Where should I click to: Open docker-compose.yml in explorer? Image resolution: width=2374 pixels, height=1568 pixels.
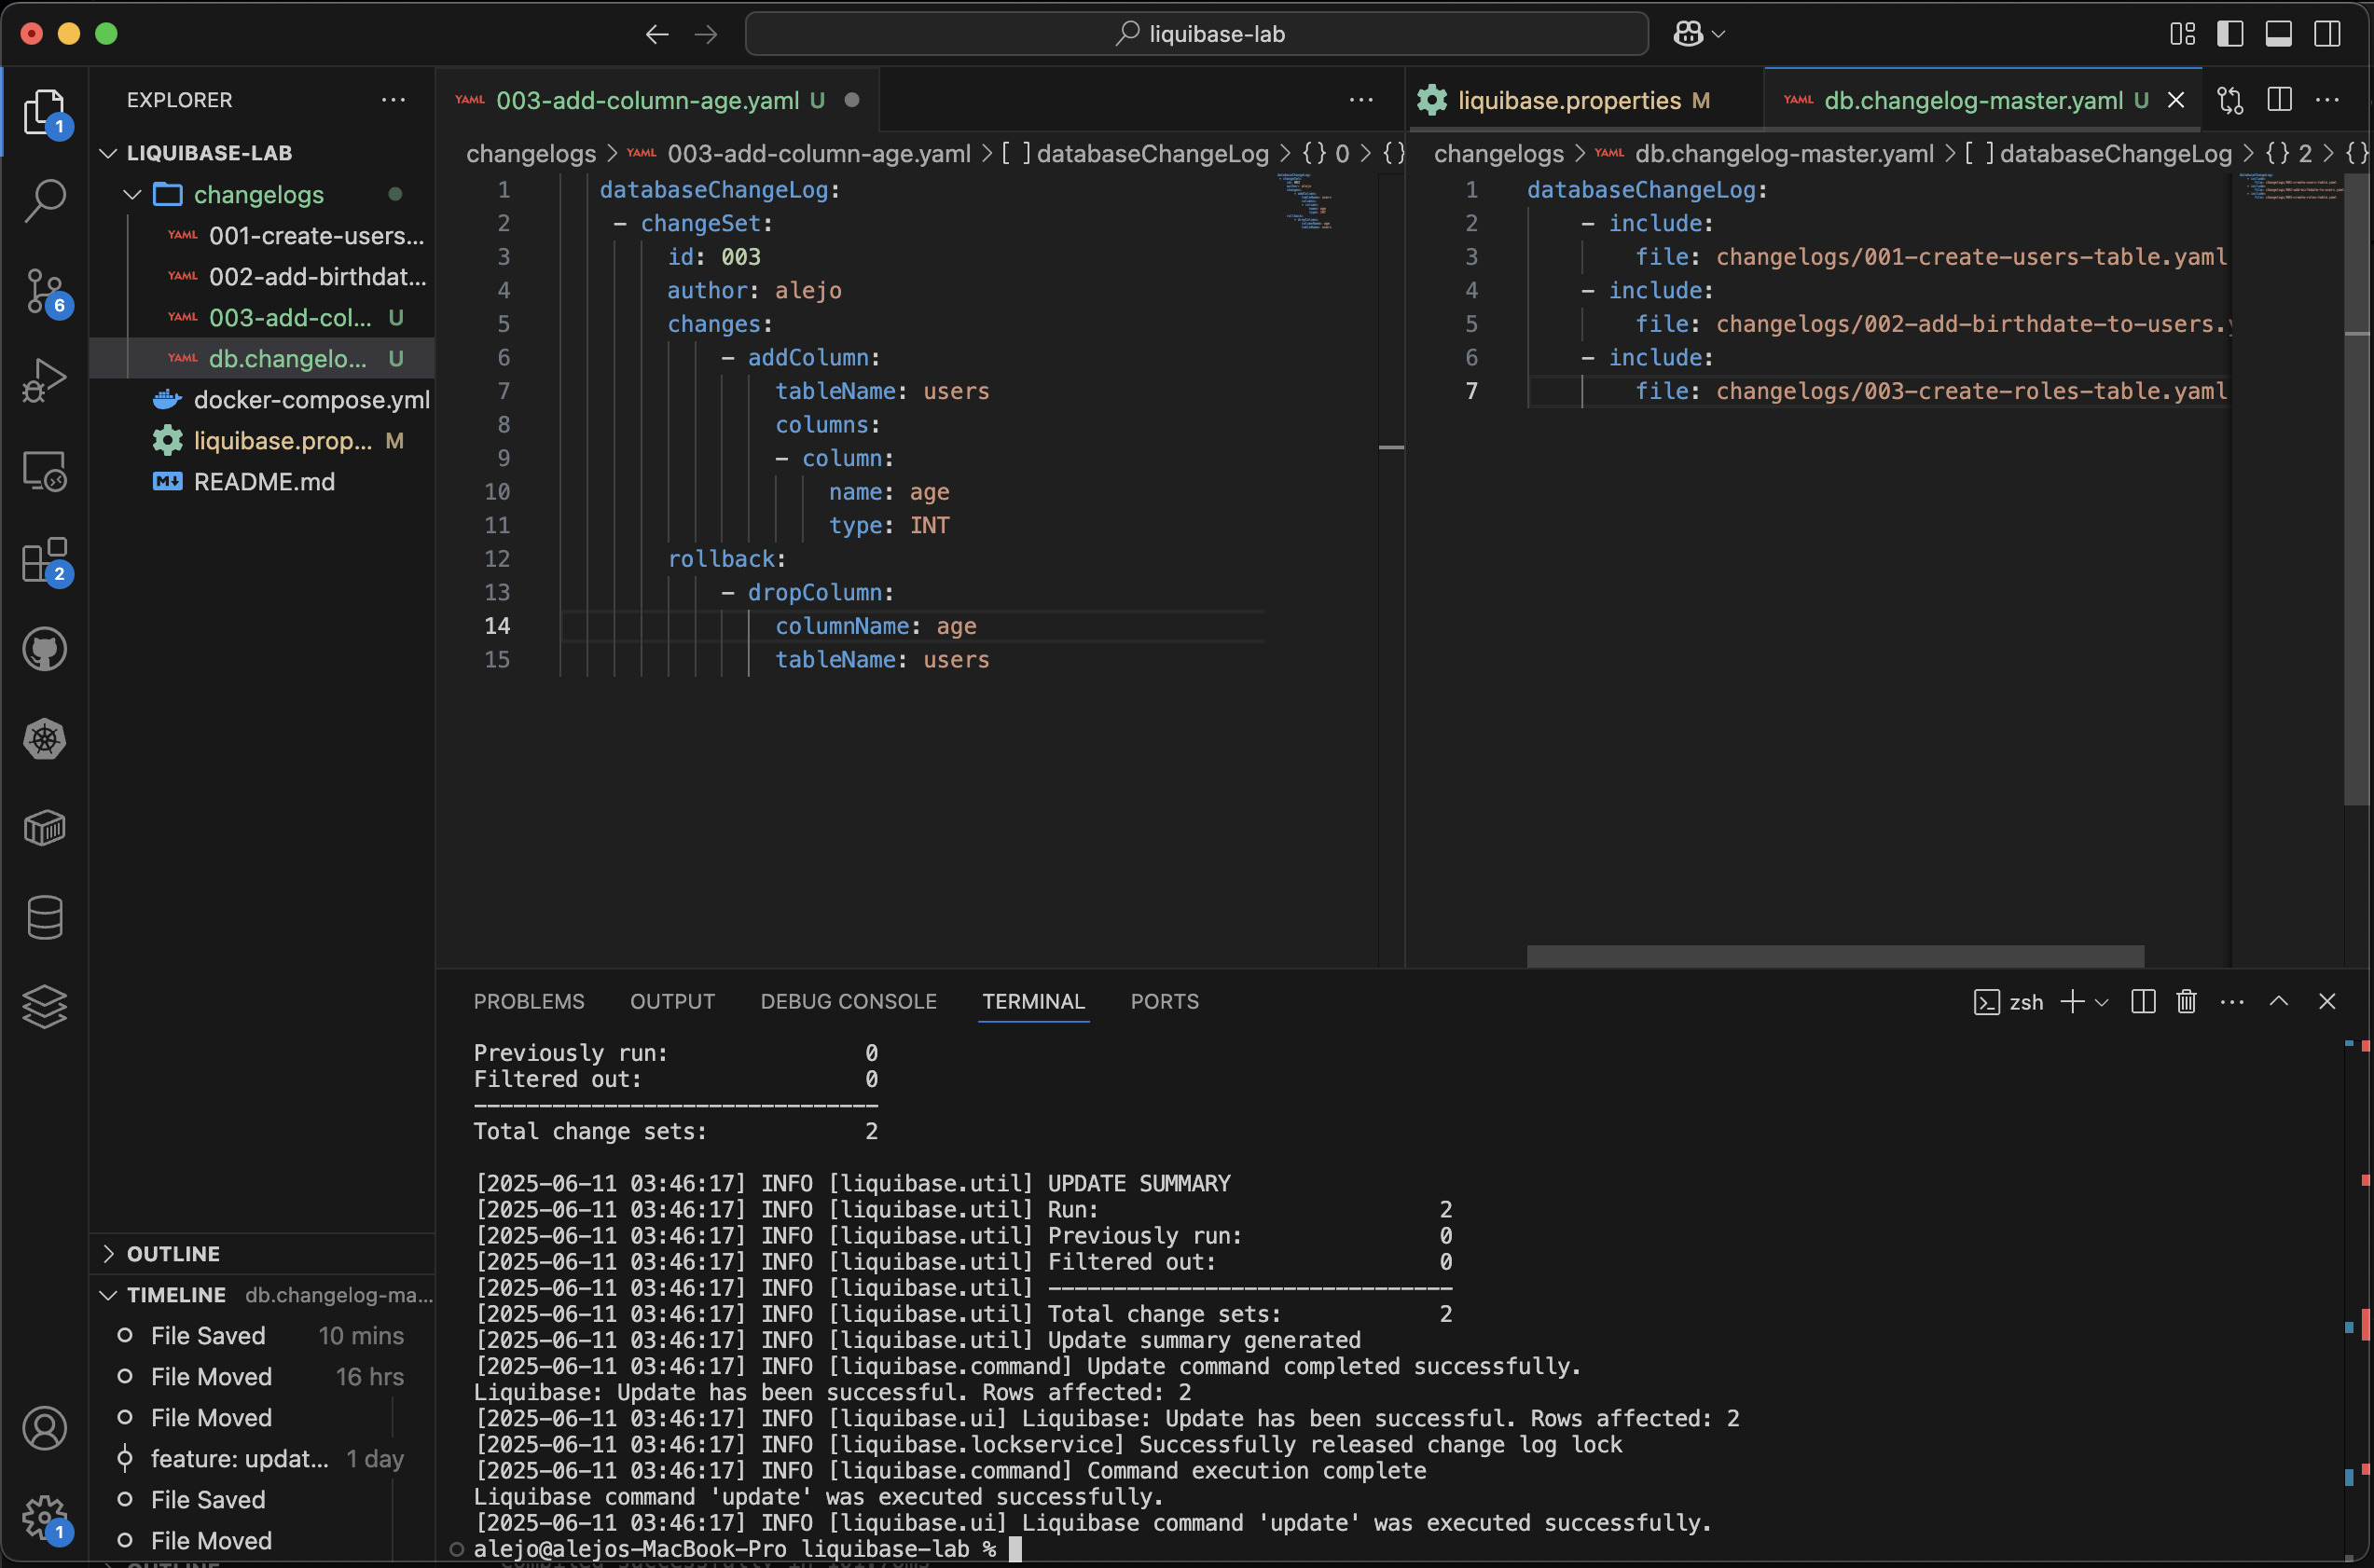[x=263, y=399]
